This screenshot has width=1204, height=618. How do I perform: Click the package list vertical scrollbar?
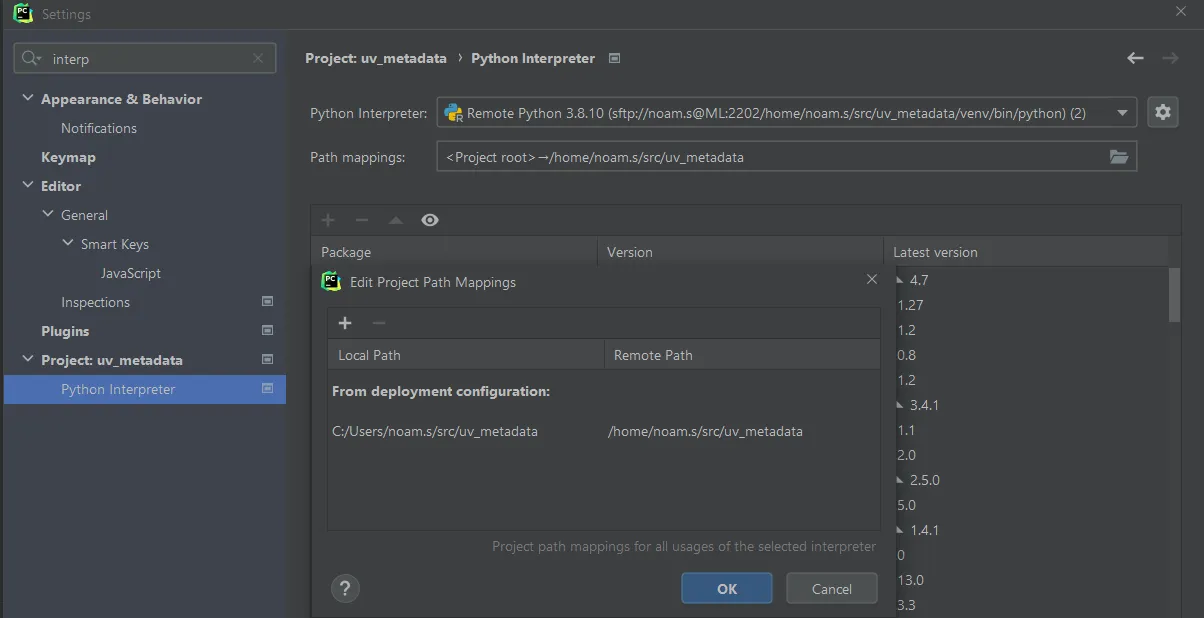click(x=1174, y=295)
